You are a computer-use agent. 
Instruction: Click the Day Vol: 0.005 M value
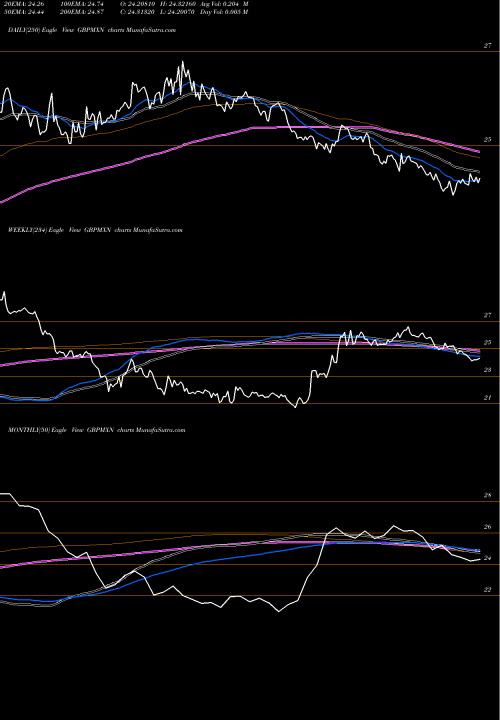point(224,12)
